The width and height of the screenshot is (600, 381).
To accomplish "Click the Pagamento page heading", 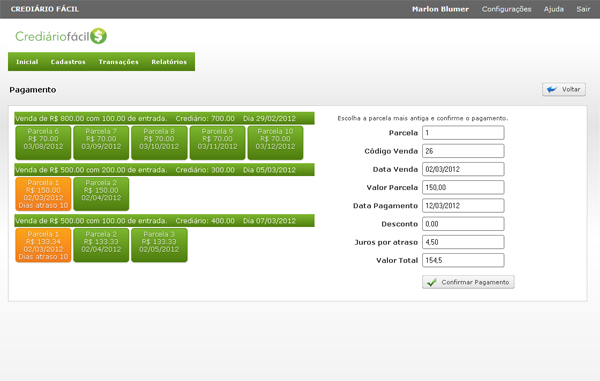I will 33,90.
